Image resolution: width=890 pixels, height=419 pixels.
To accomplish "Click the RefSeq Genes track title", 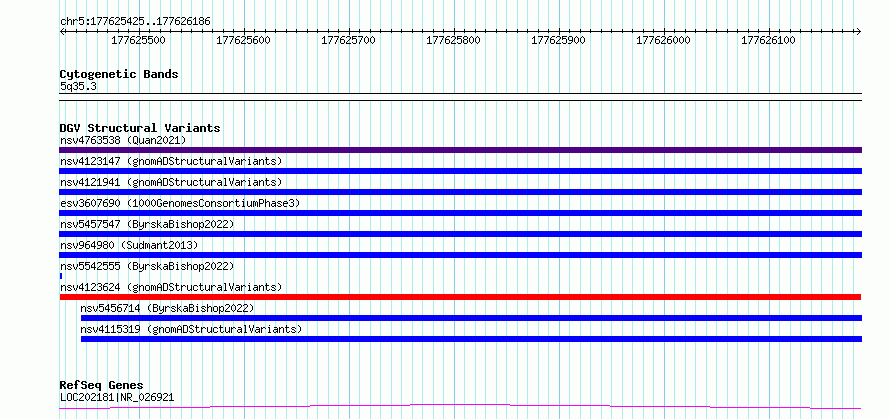I will [x=102, y=386].
